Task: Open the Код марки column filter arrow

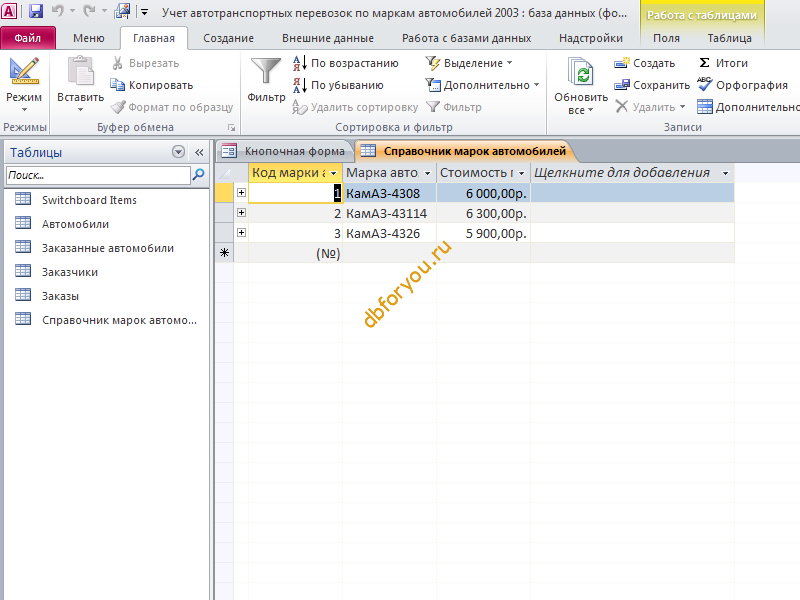Action: click(x=334, y=173)
